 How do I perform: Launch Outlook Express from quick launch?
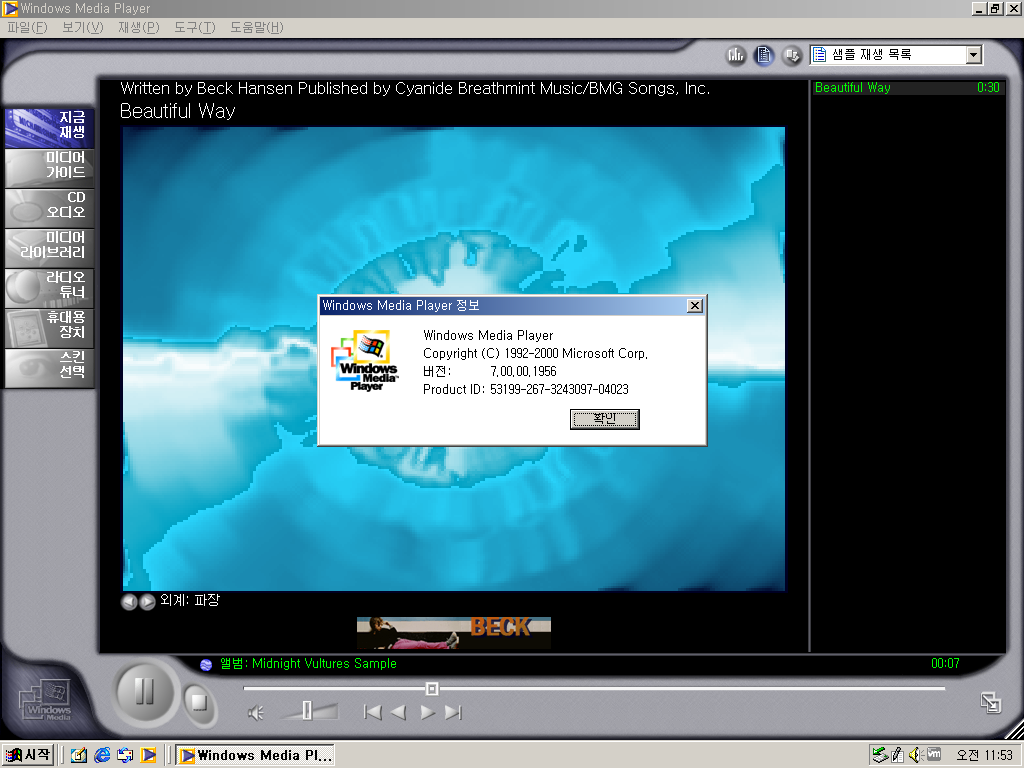tap(125, 756)
